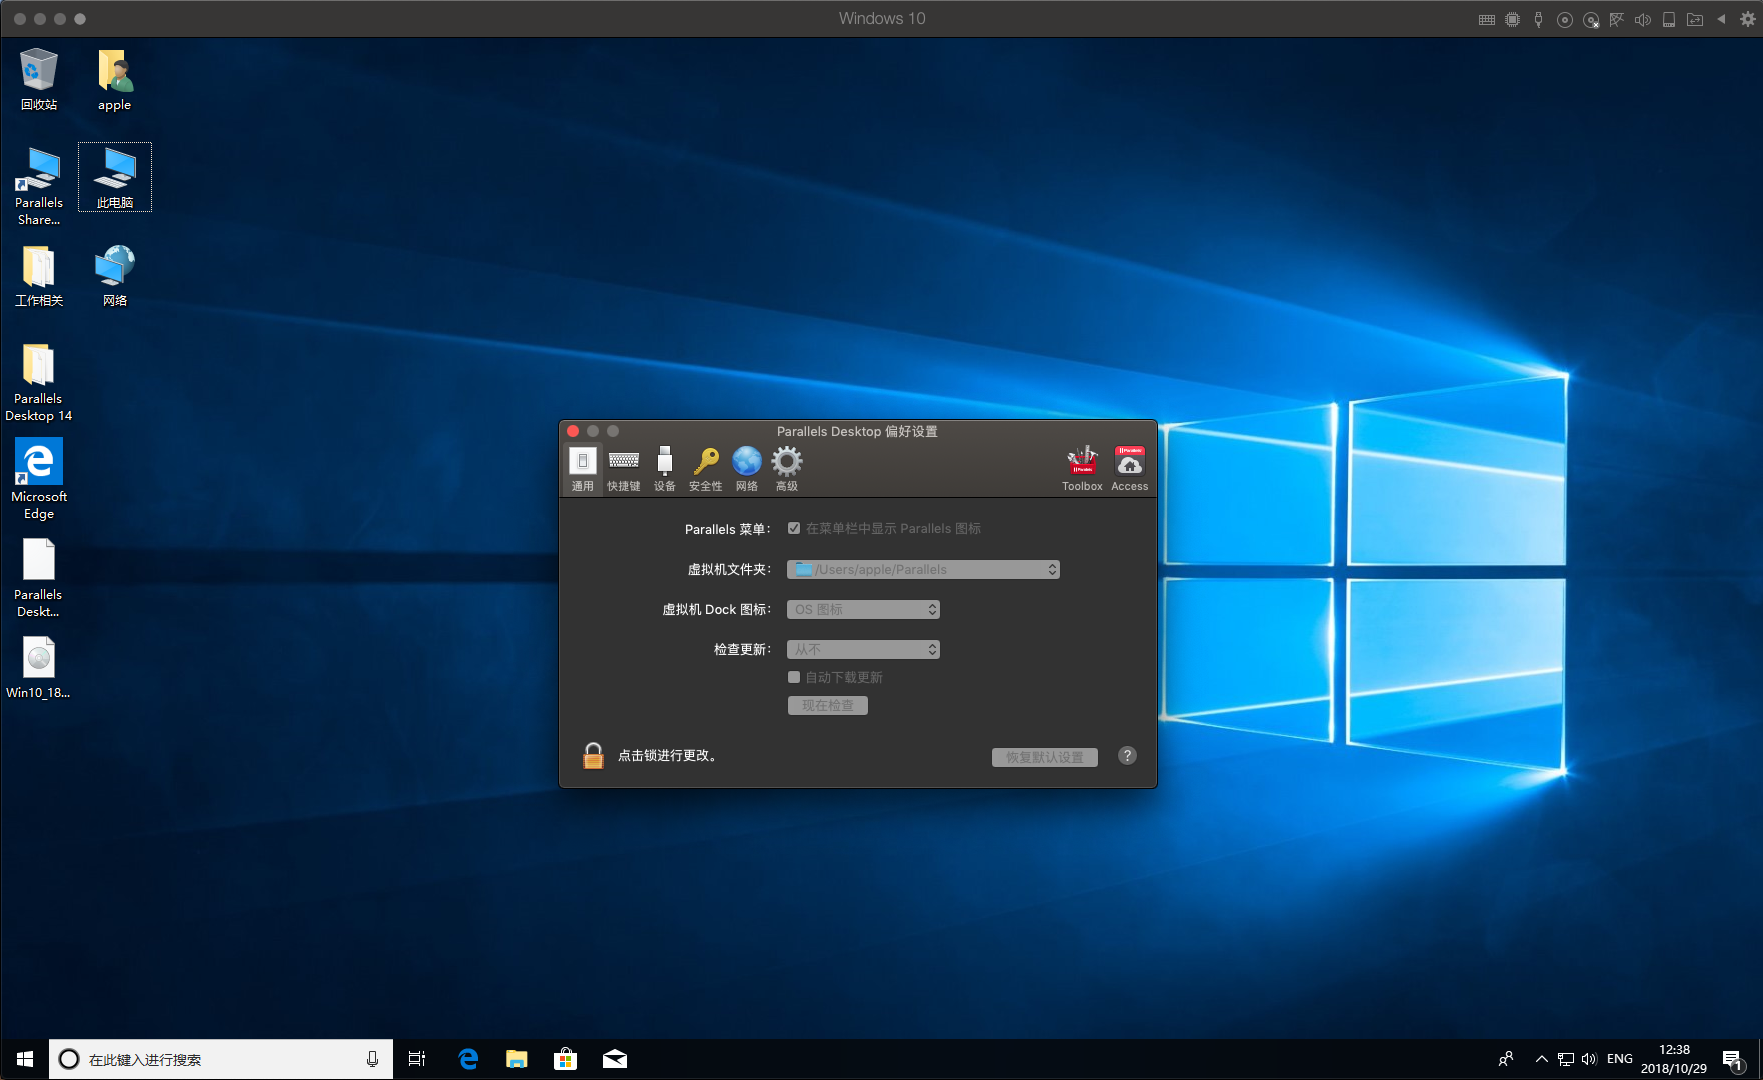Select the Parallels Shared Folders desktop icon

(x=39, y=186)
